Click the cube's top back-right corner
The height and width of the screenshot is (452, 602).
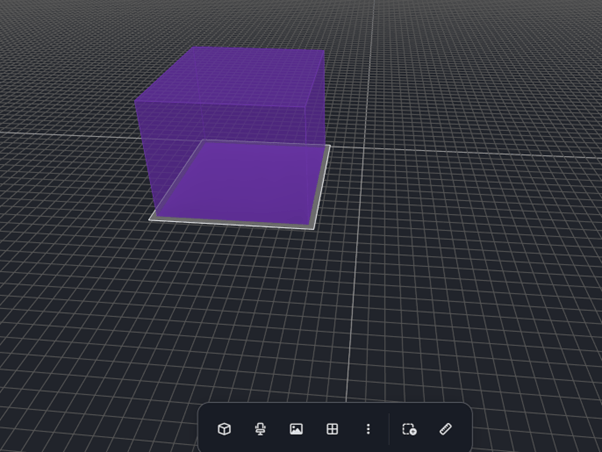pos(324,50)
